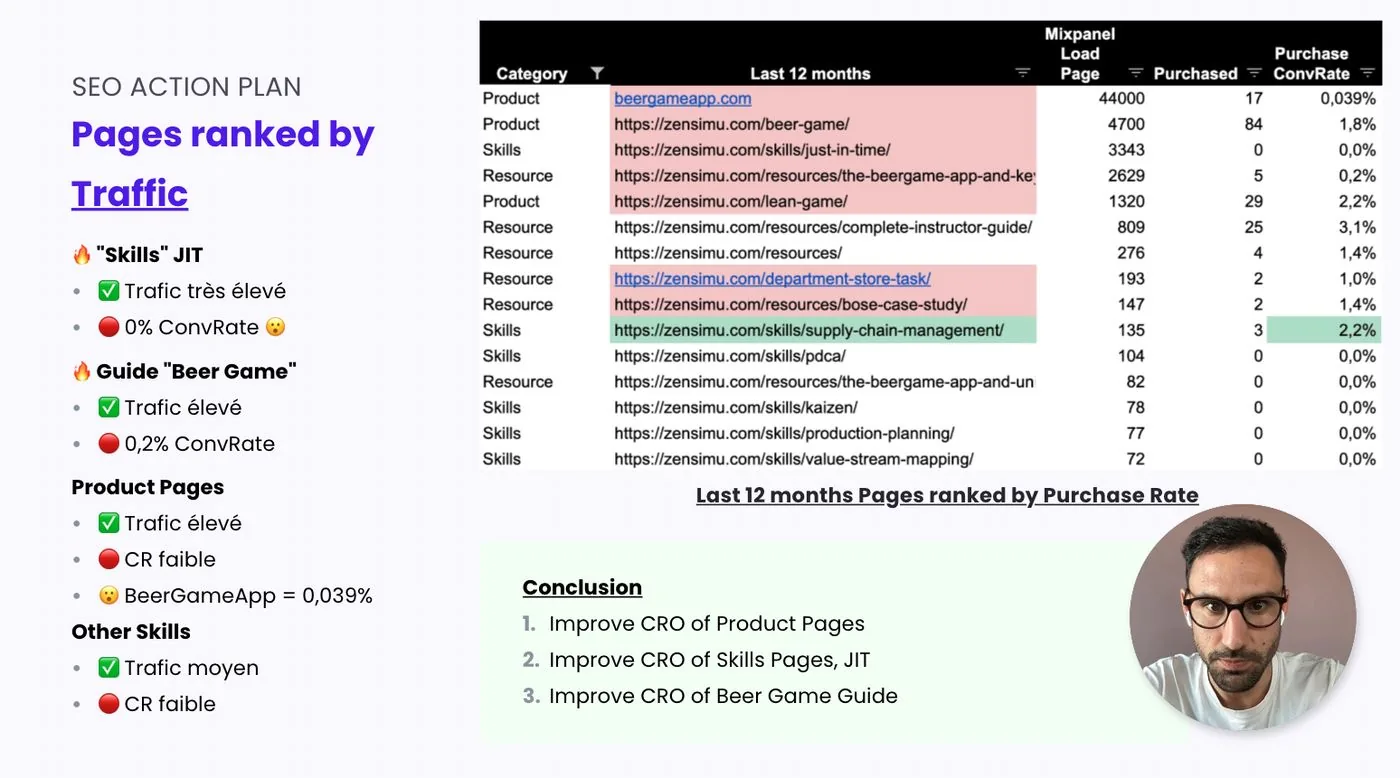Select Improve CRO of Product Pages conclusion

(x=706, y=624)
